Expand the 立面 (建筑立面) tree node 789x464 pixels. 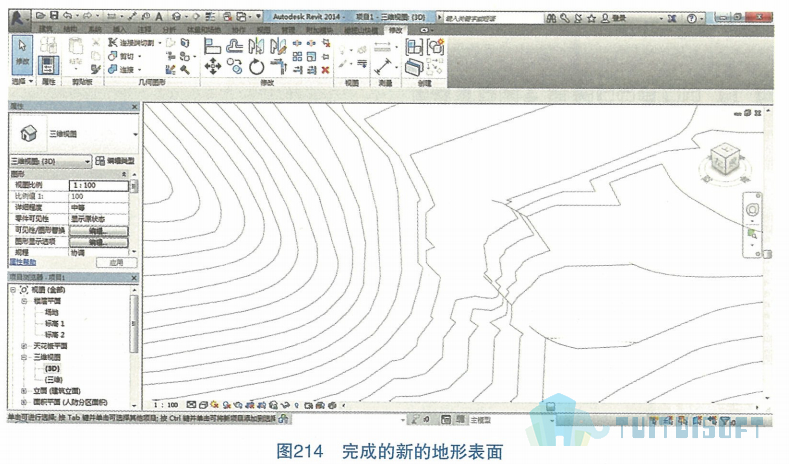point(24,391)
